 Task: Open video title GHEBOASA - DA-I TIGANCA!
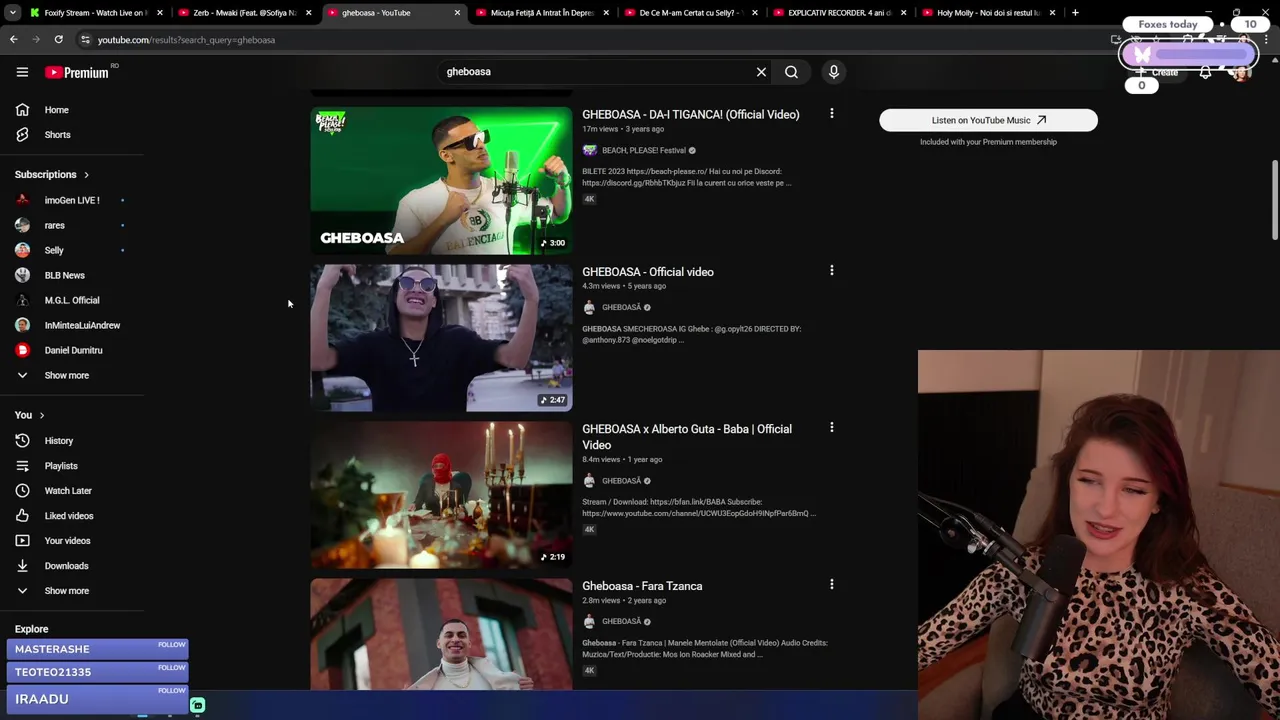click(690, 115)
